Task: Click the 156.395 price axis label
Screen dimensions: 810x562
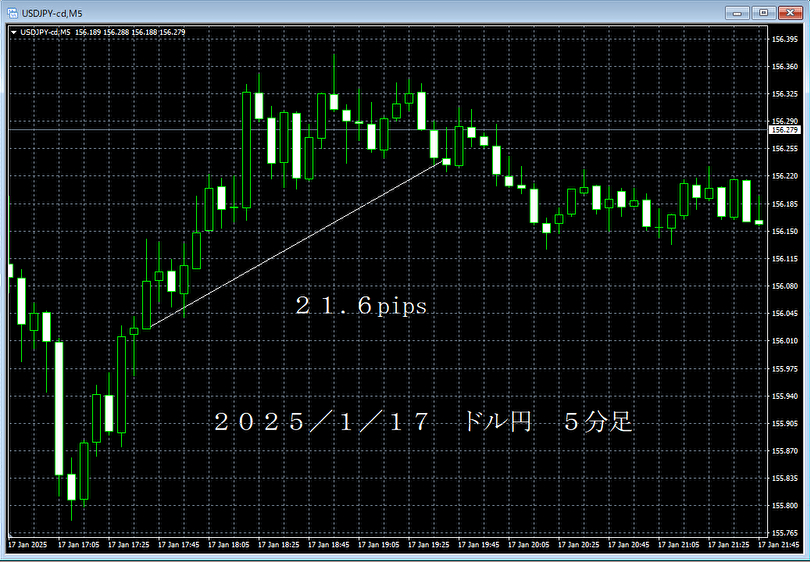Action: 785,39
